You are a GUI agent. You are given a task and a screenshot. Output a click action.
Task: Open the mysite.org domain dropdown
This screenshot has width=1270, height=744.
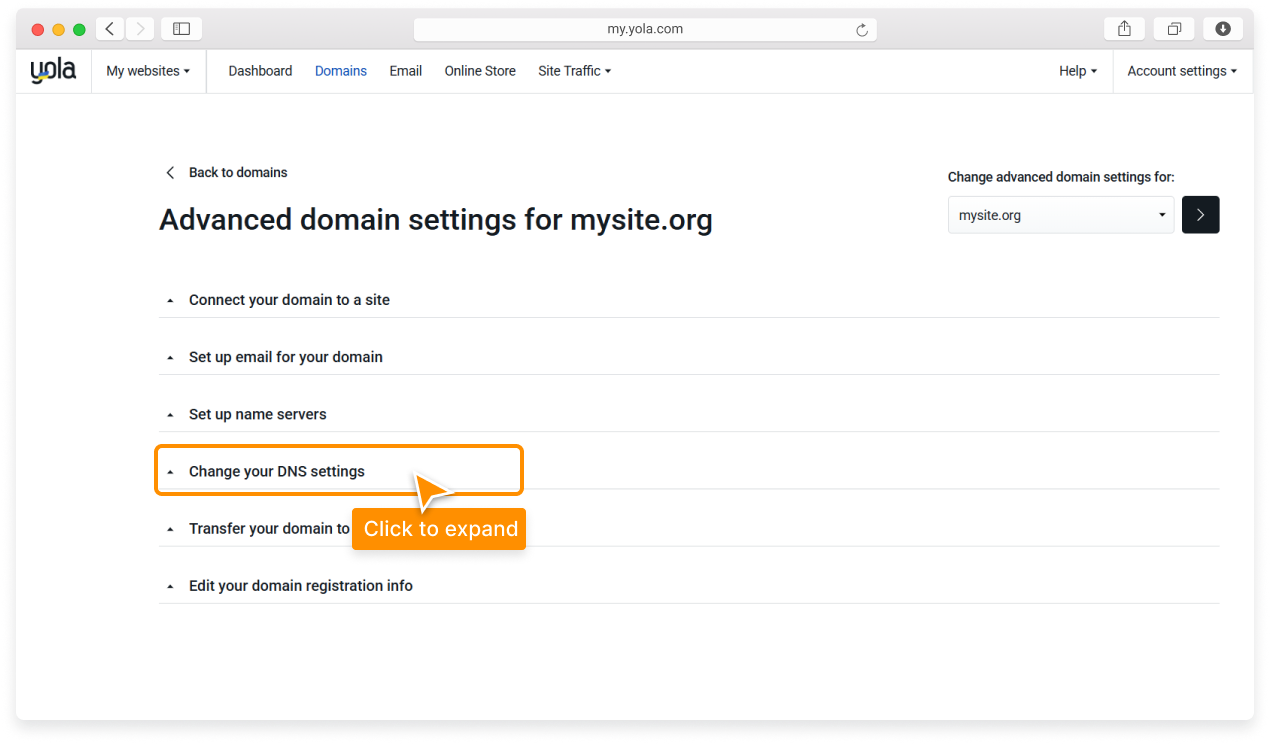tap(1060, 214)
